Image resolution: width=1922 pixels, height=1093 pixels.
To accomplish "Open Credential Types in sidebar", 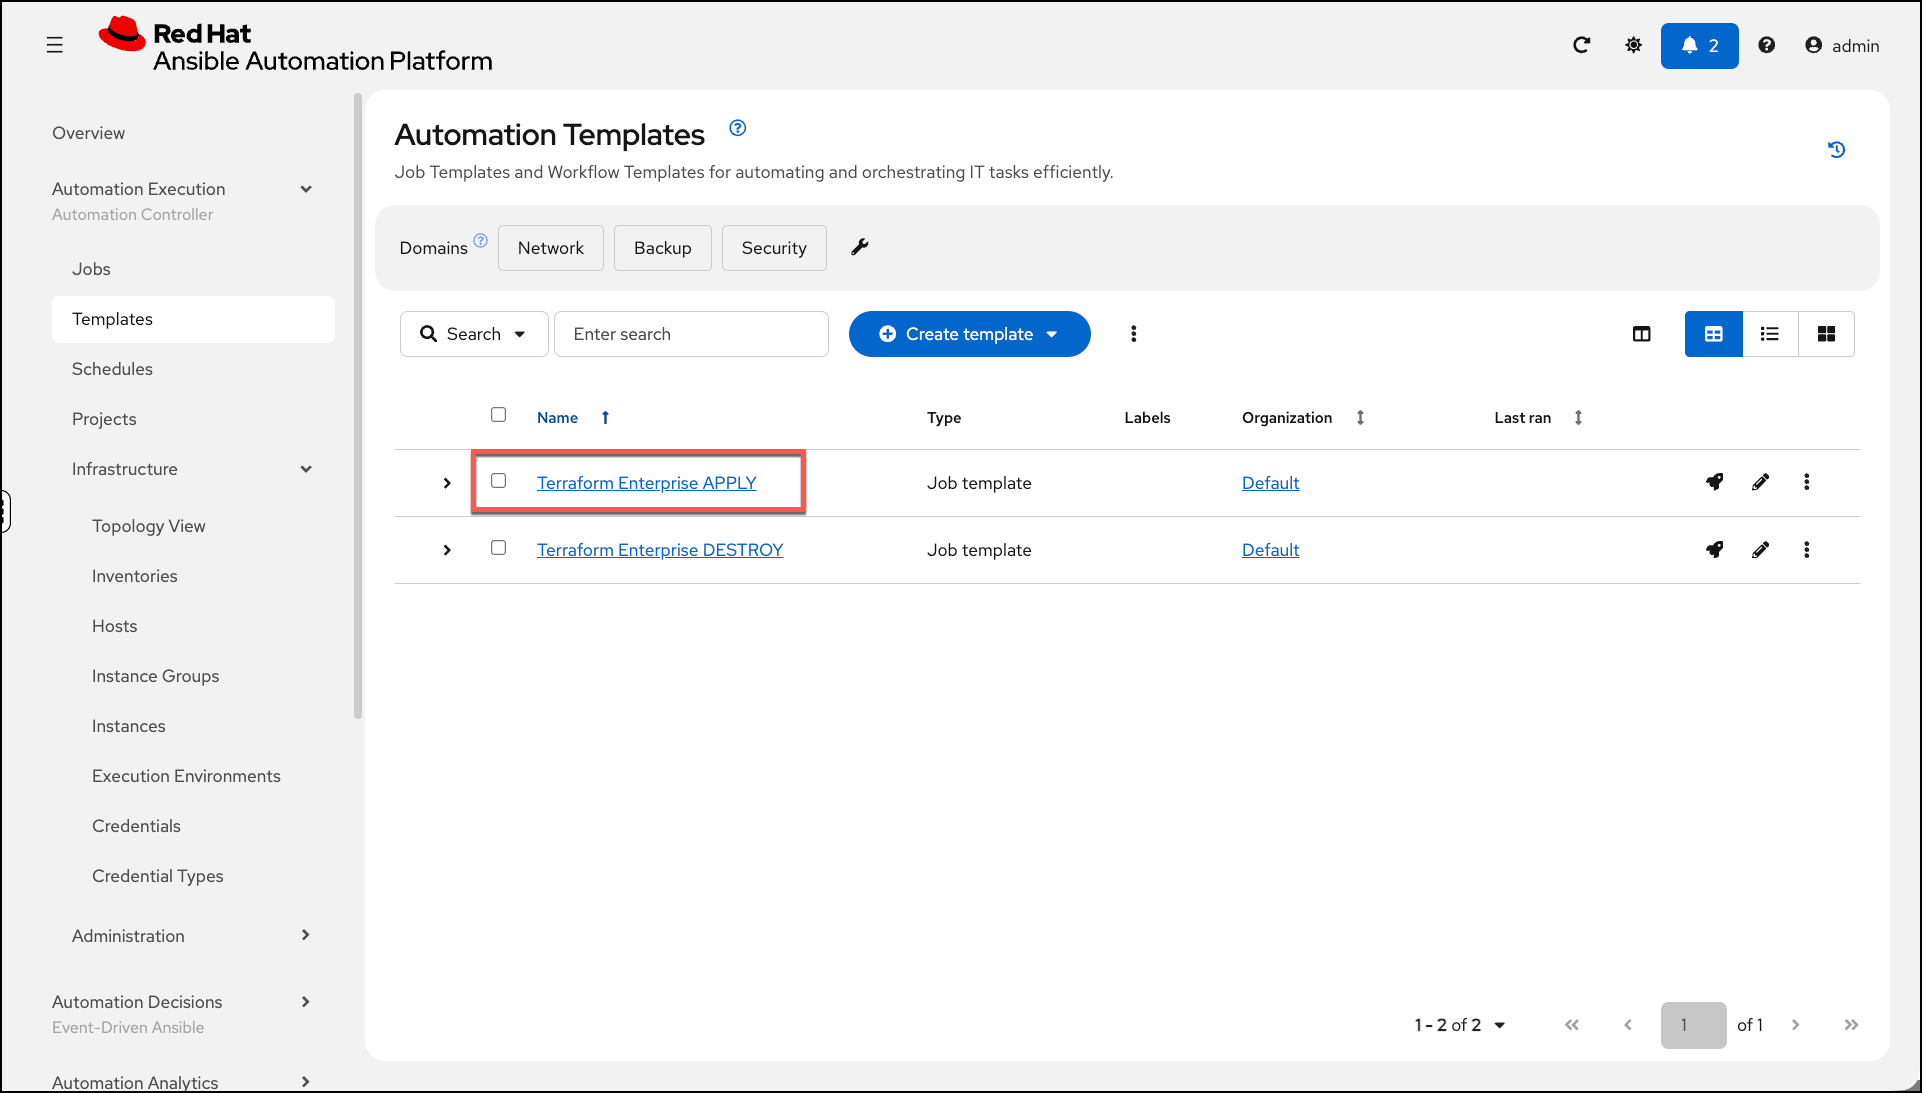I will 158,876.
